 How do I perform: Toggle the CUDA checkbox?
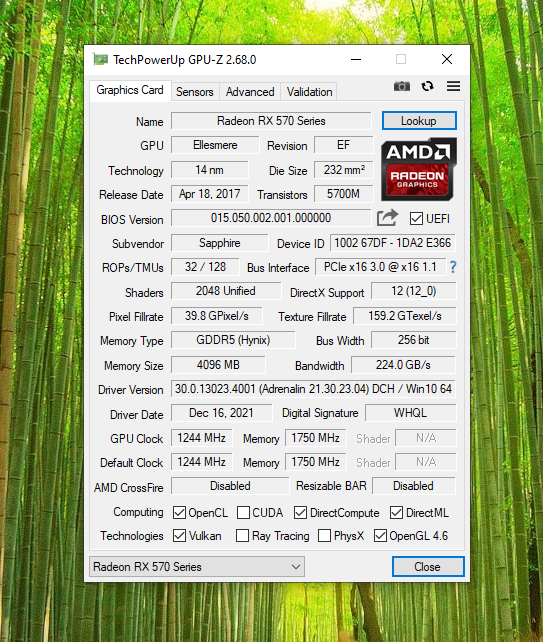point(243,513)
